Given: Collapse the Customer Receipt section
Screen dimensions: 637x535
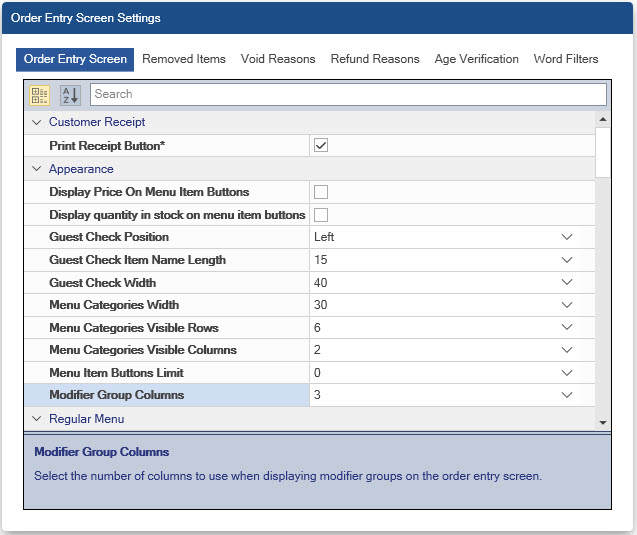Looking at the screenshot, I should coord(37,122).
